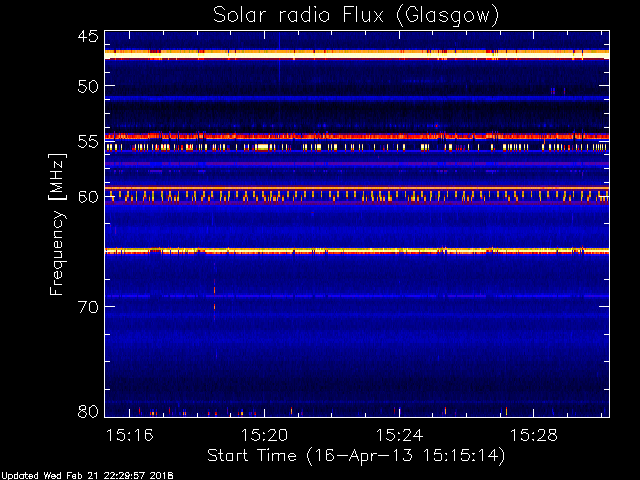Click the time tick label "15:16"

click(130, 436)
